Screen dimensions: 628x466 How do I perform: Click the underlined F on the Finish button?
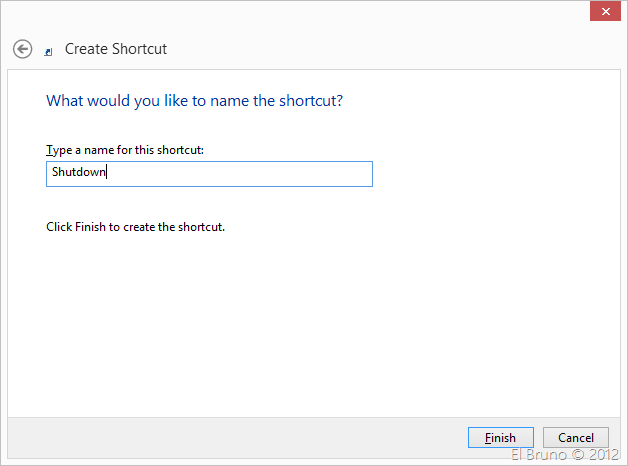pyautogui.click(x=487, y=438)
